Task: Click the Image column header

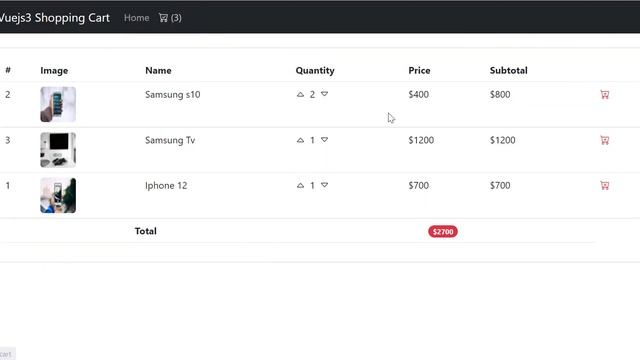Action: (x=54, y=71)
